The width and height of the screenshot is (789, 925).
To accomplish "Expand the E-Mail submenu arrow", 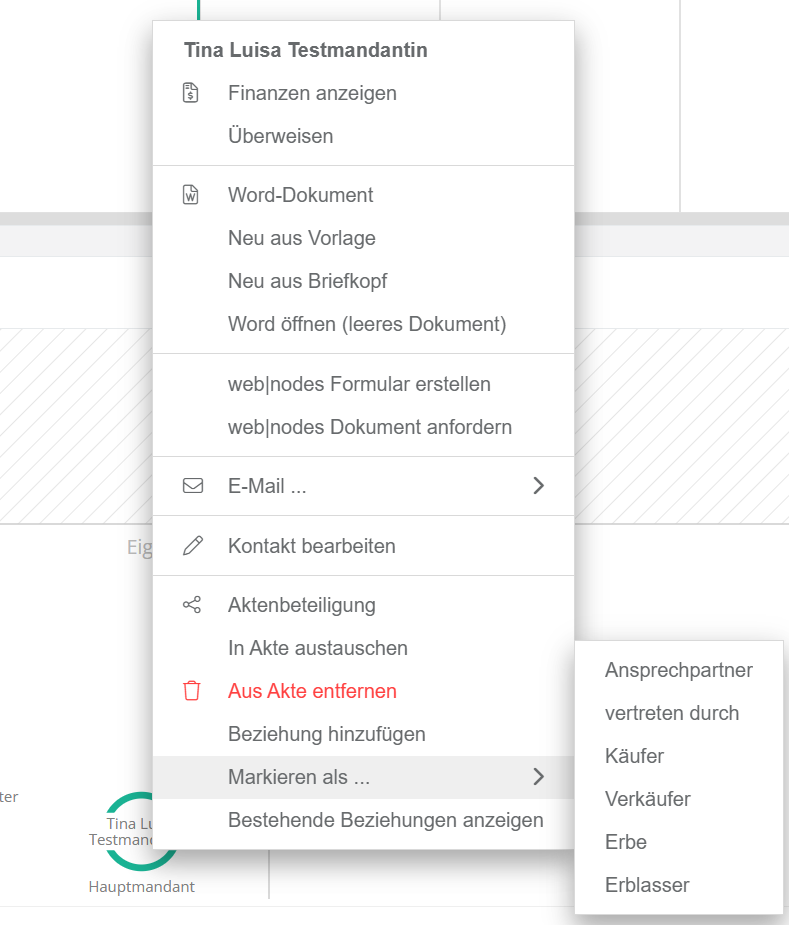I will click(538, 487).
